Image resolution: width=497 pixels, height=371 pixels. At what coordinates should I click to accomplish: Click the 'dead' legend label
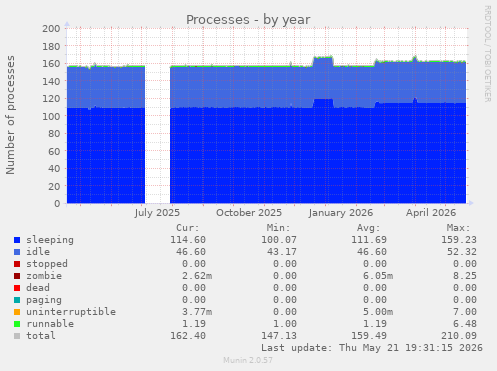click(38, 288)
